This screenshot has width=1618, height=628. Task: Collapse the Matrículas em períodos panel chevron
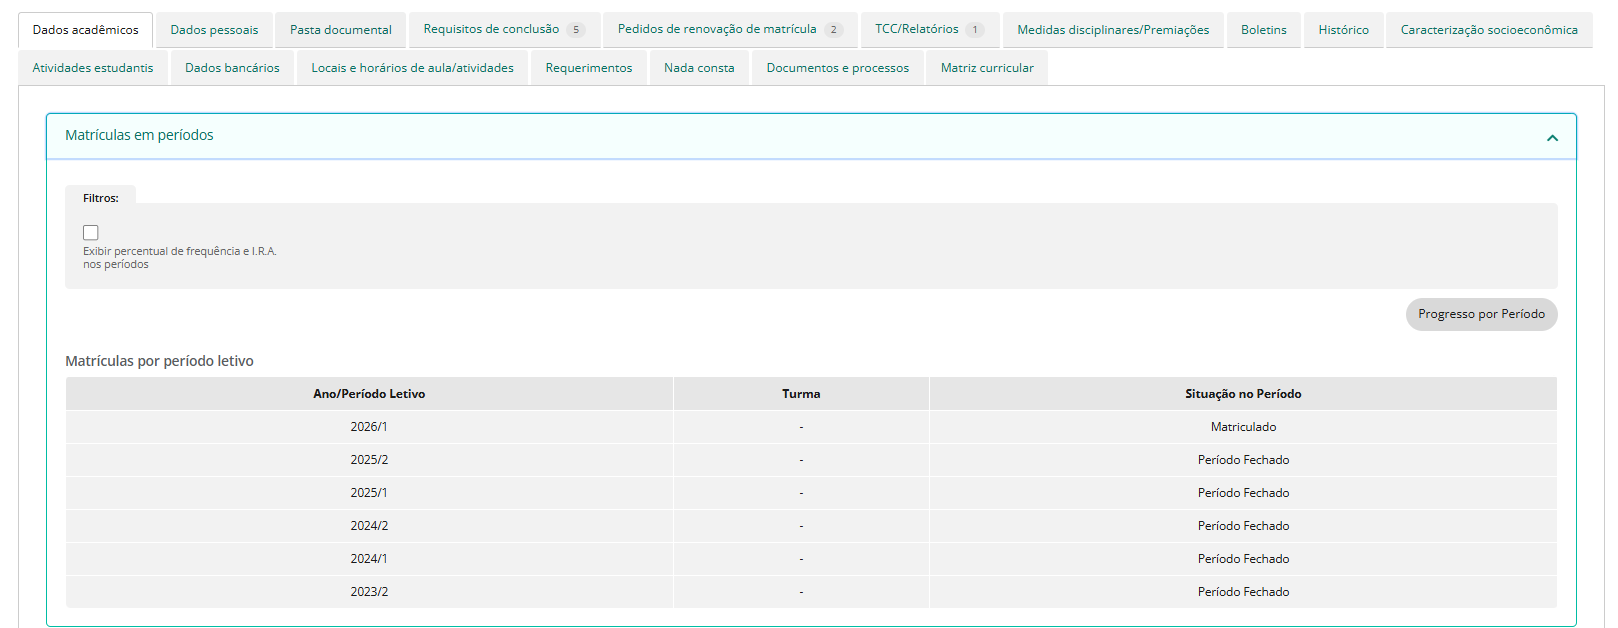(x=1552, y=138)
